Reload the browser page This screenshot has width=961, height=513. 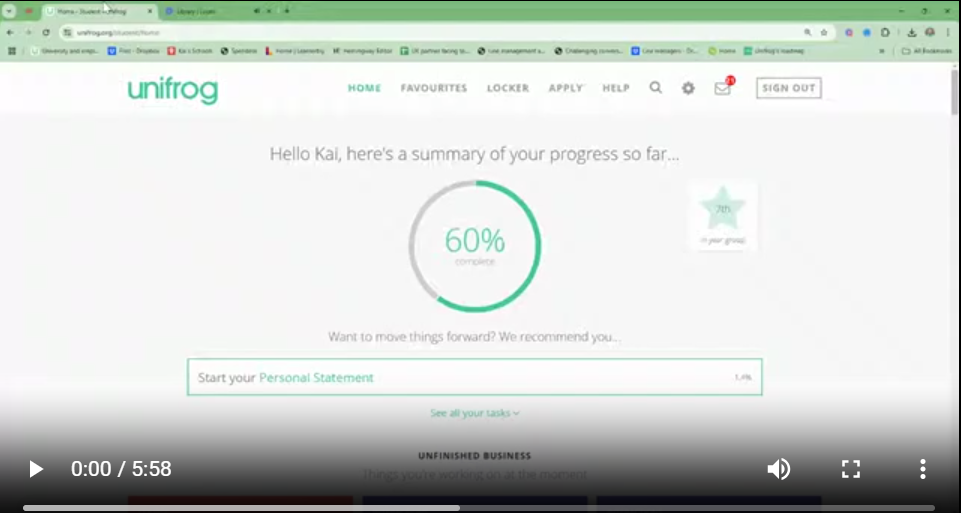[x=46, y=32]
